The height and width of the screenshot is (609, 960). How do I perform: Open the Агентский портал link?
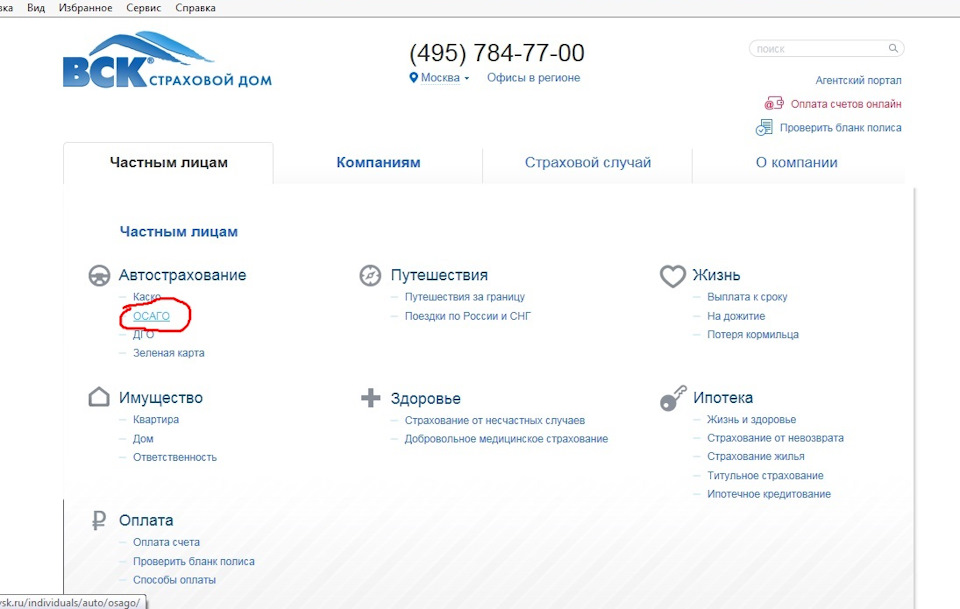(858, 80)
